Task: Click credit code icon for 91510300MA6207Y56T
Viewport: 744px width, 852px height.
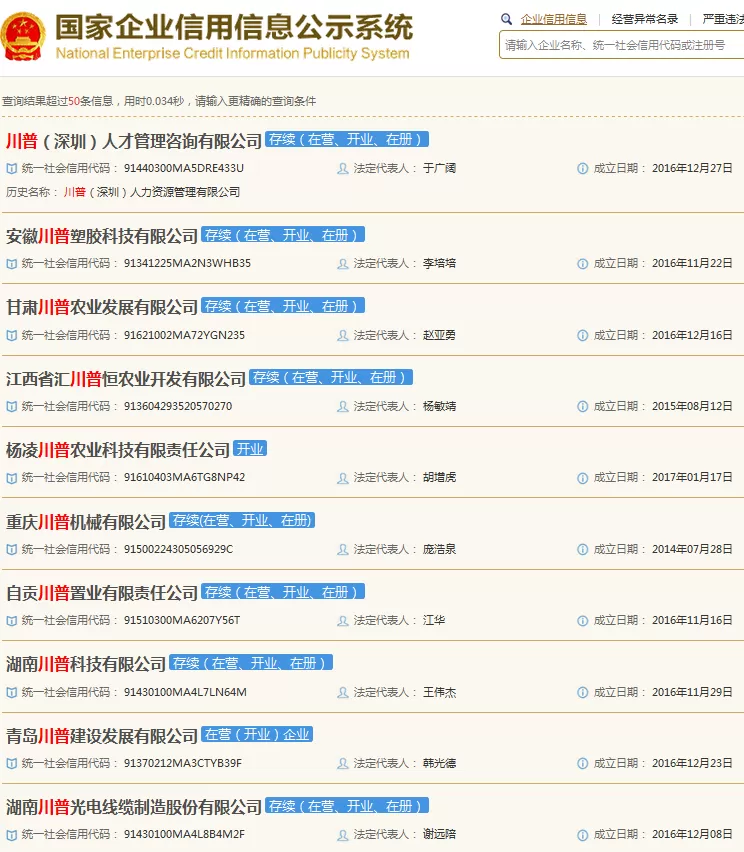Action: [11, 621]
